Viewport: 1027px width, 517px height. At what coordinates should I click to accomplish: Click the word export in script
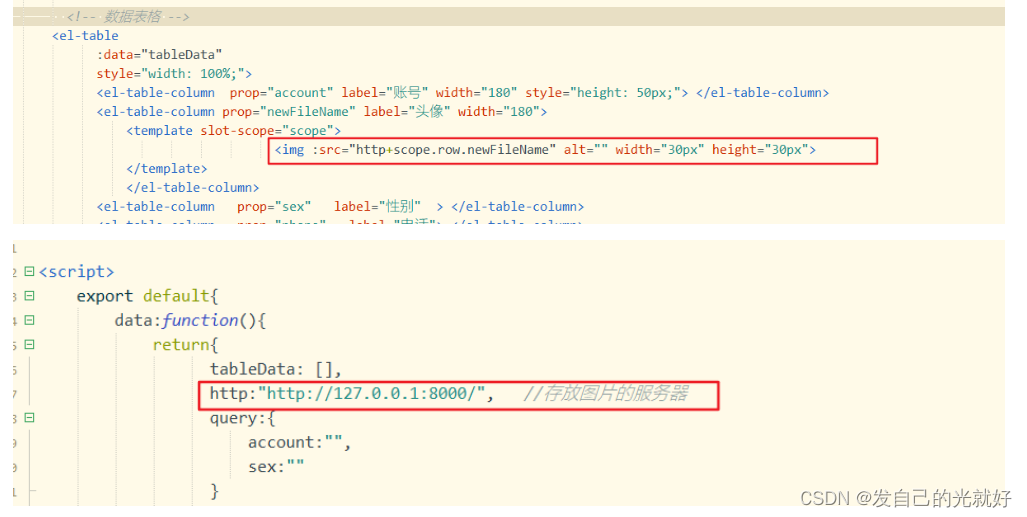pyautogui.click(x=105, y=296)
